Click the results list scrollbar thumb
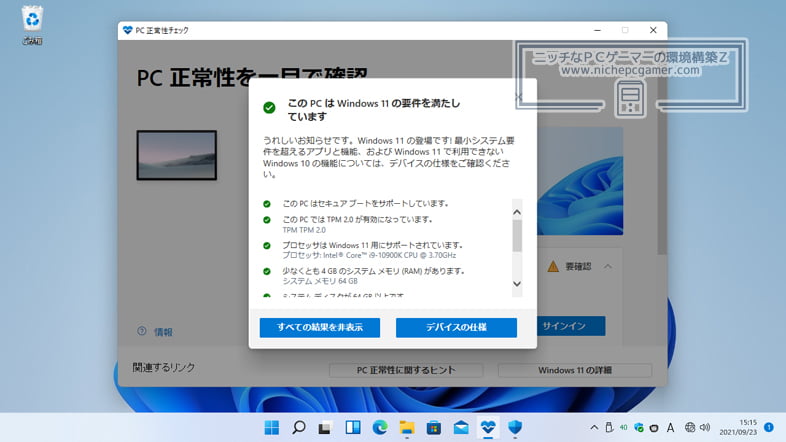Viewport: 786px width, 442px height. [x=517, y=236]
